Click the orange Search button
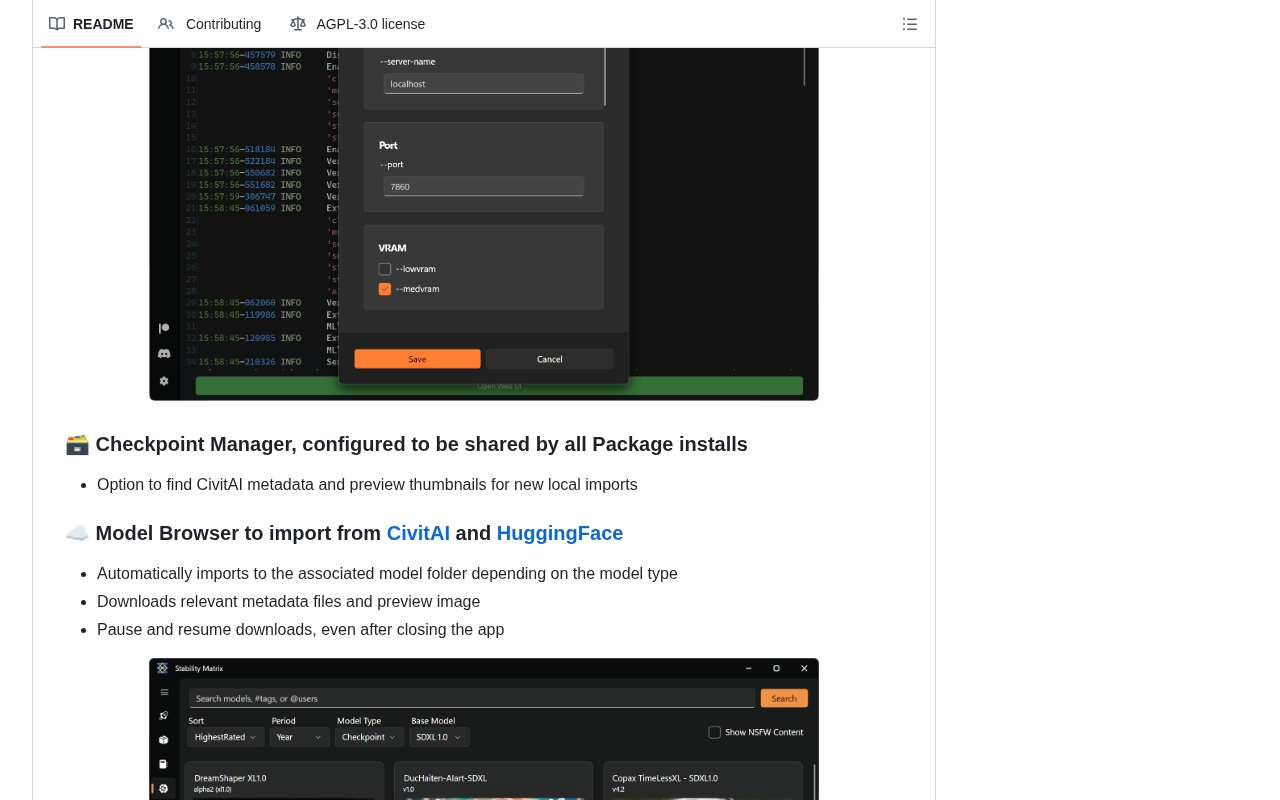The height and width of the screenshot is (800, 1280). 784,698
